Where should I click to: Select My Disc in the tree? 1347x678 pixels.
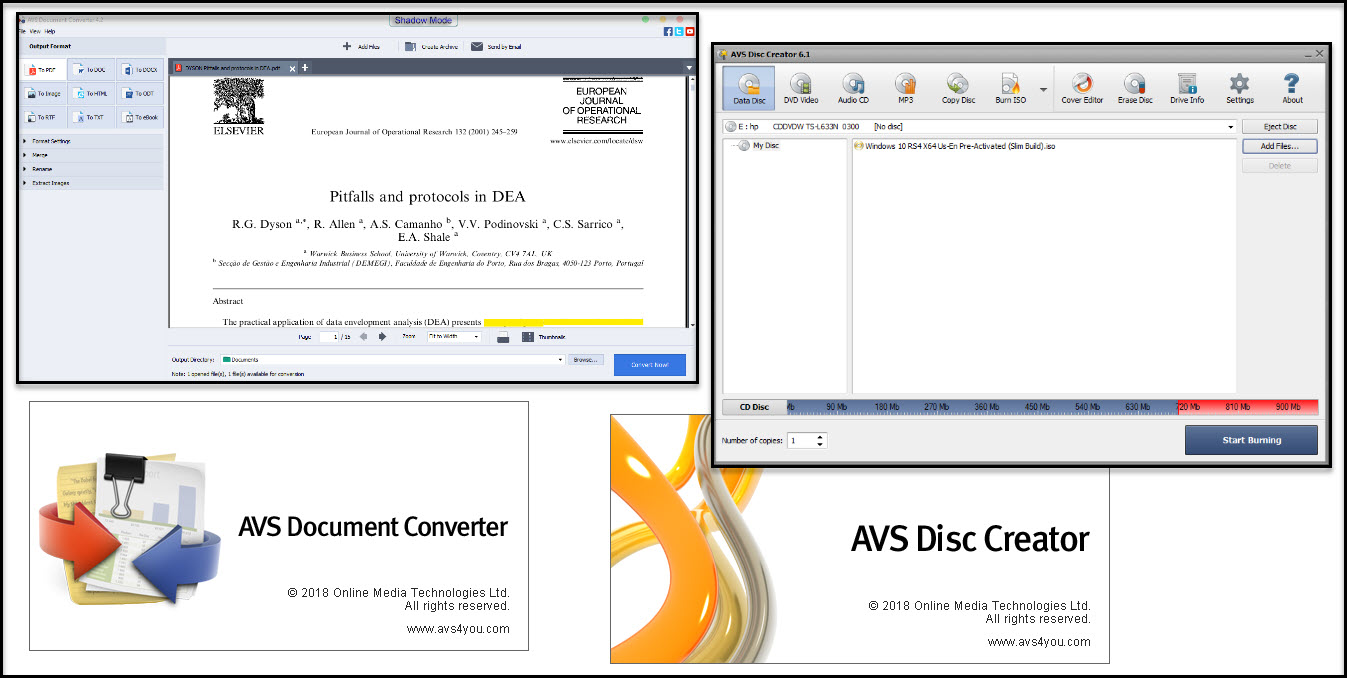[758, 146]
